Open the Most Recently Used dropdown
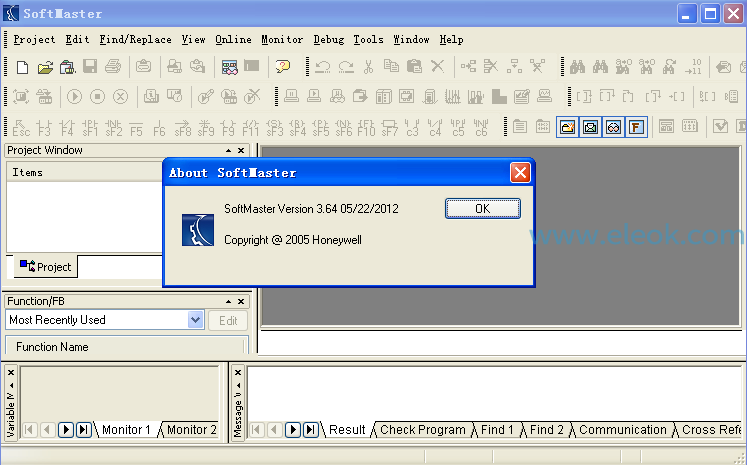 point(195,320)
